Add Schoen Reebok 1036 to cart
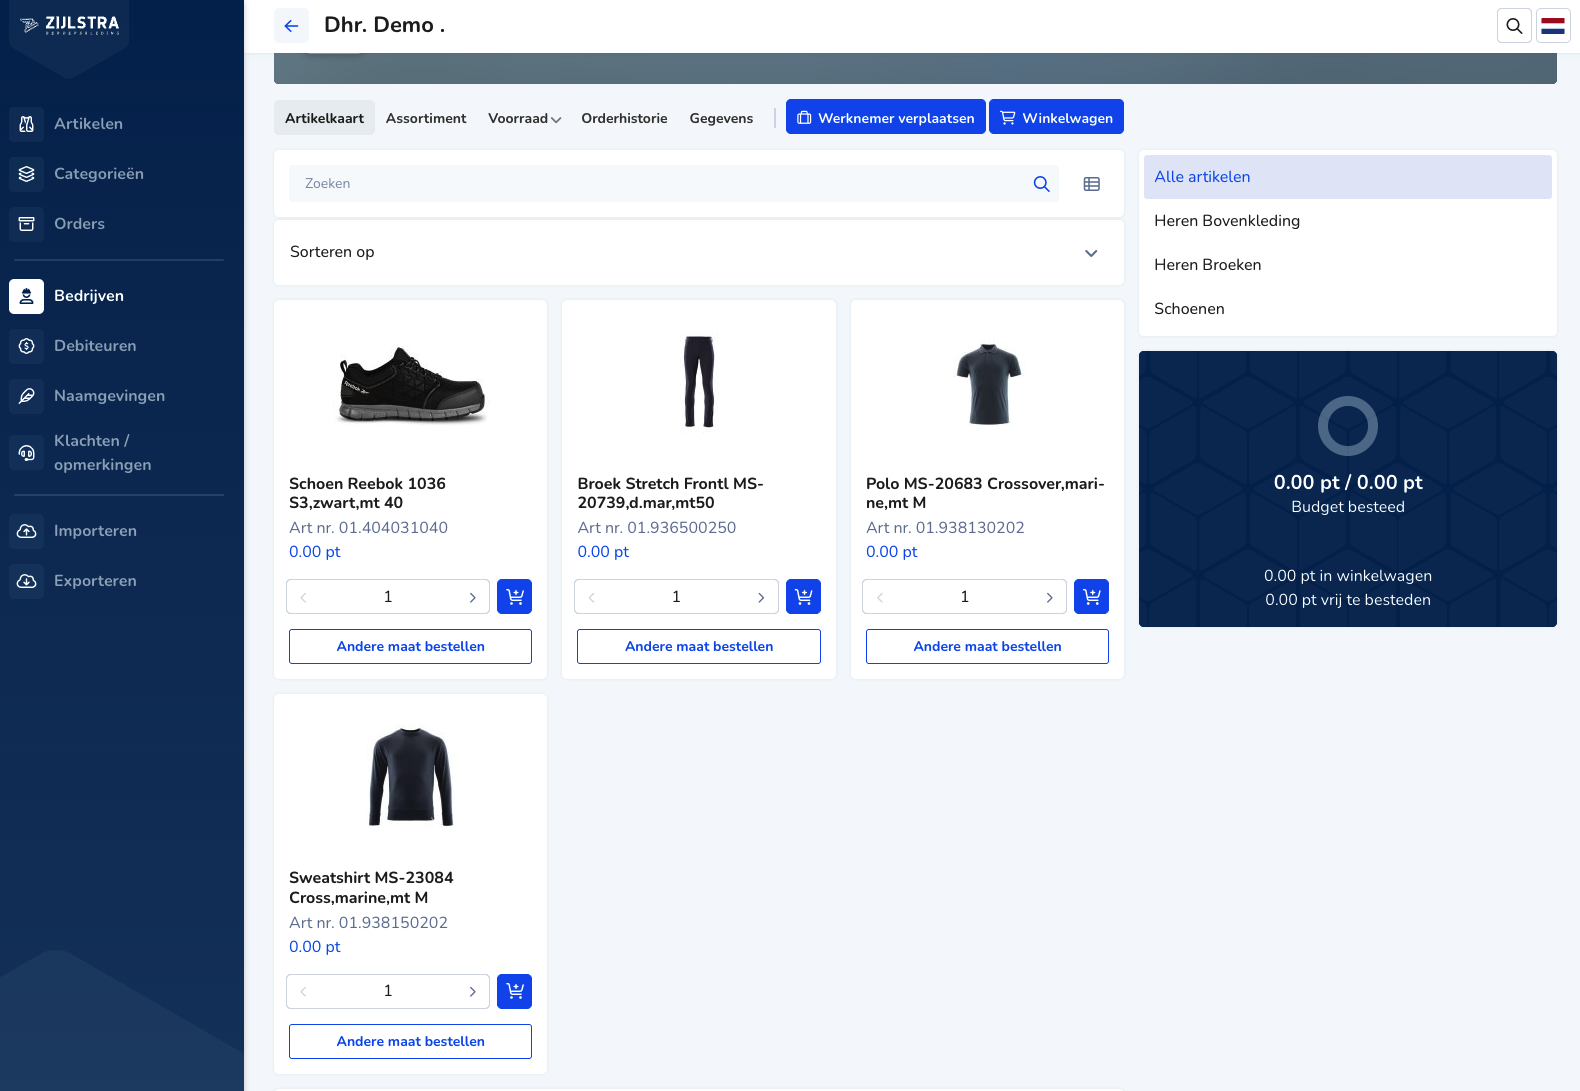1580x1091 pixels. (514, 597)
